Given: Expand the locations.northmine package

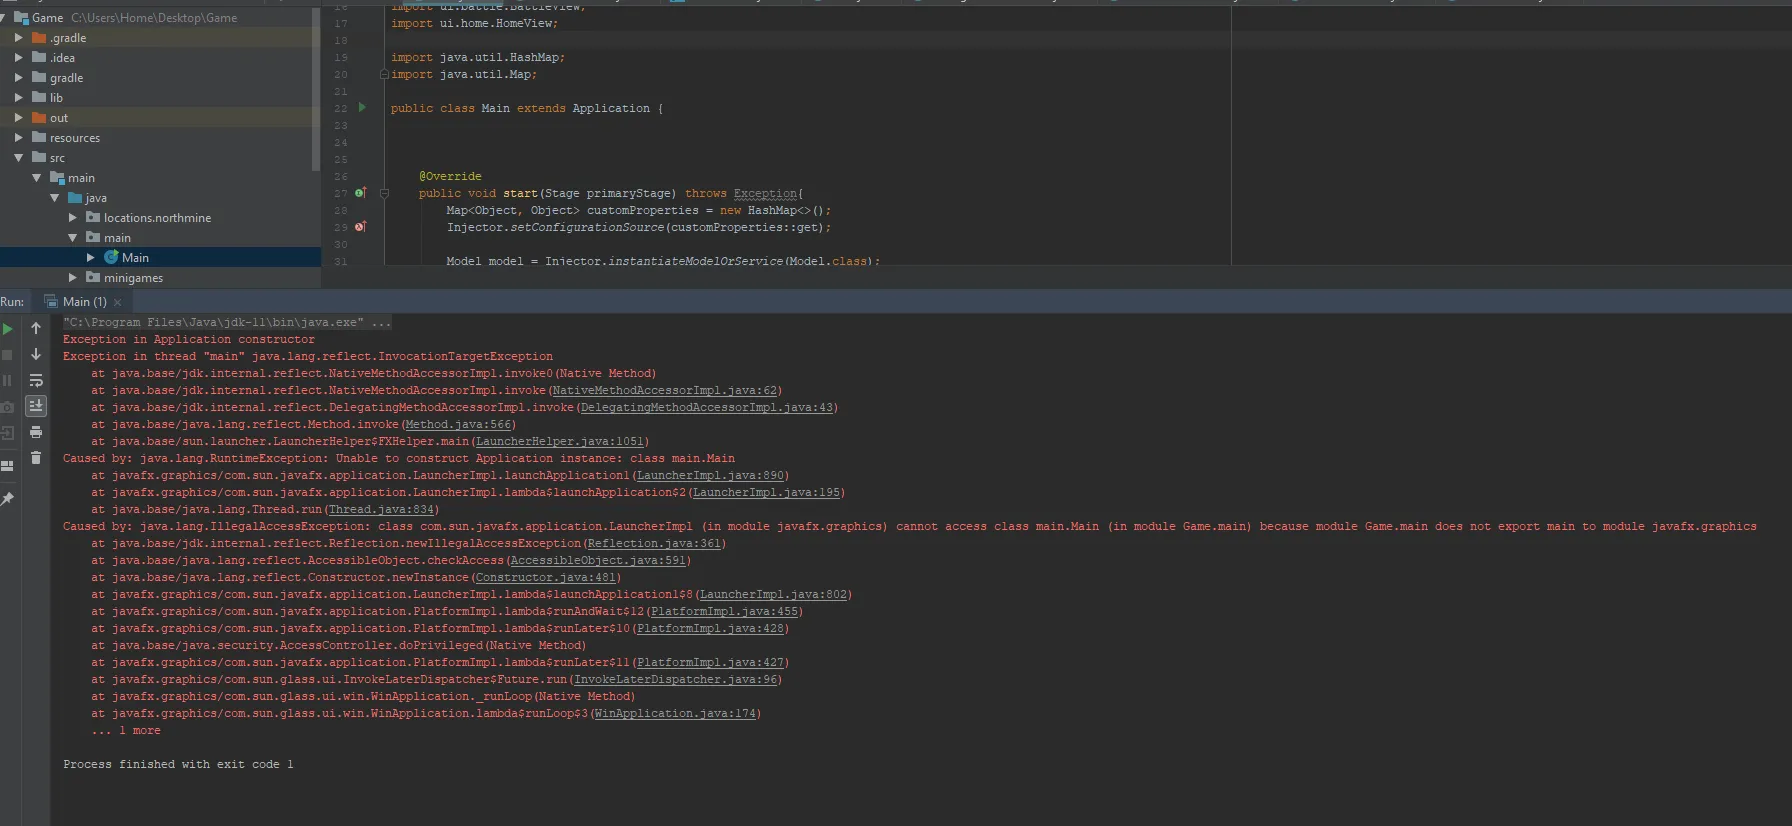Looking at the screenshot, I should tap(72, 217).
